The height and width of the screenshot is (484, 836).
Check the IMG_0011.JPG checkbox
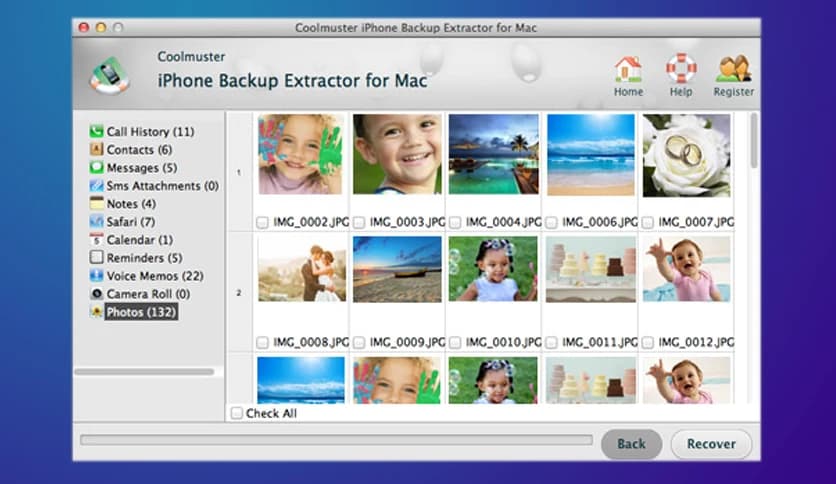[552, 342]
